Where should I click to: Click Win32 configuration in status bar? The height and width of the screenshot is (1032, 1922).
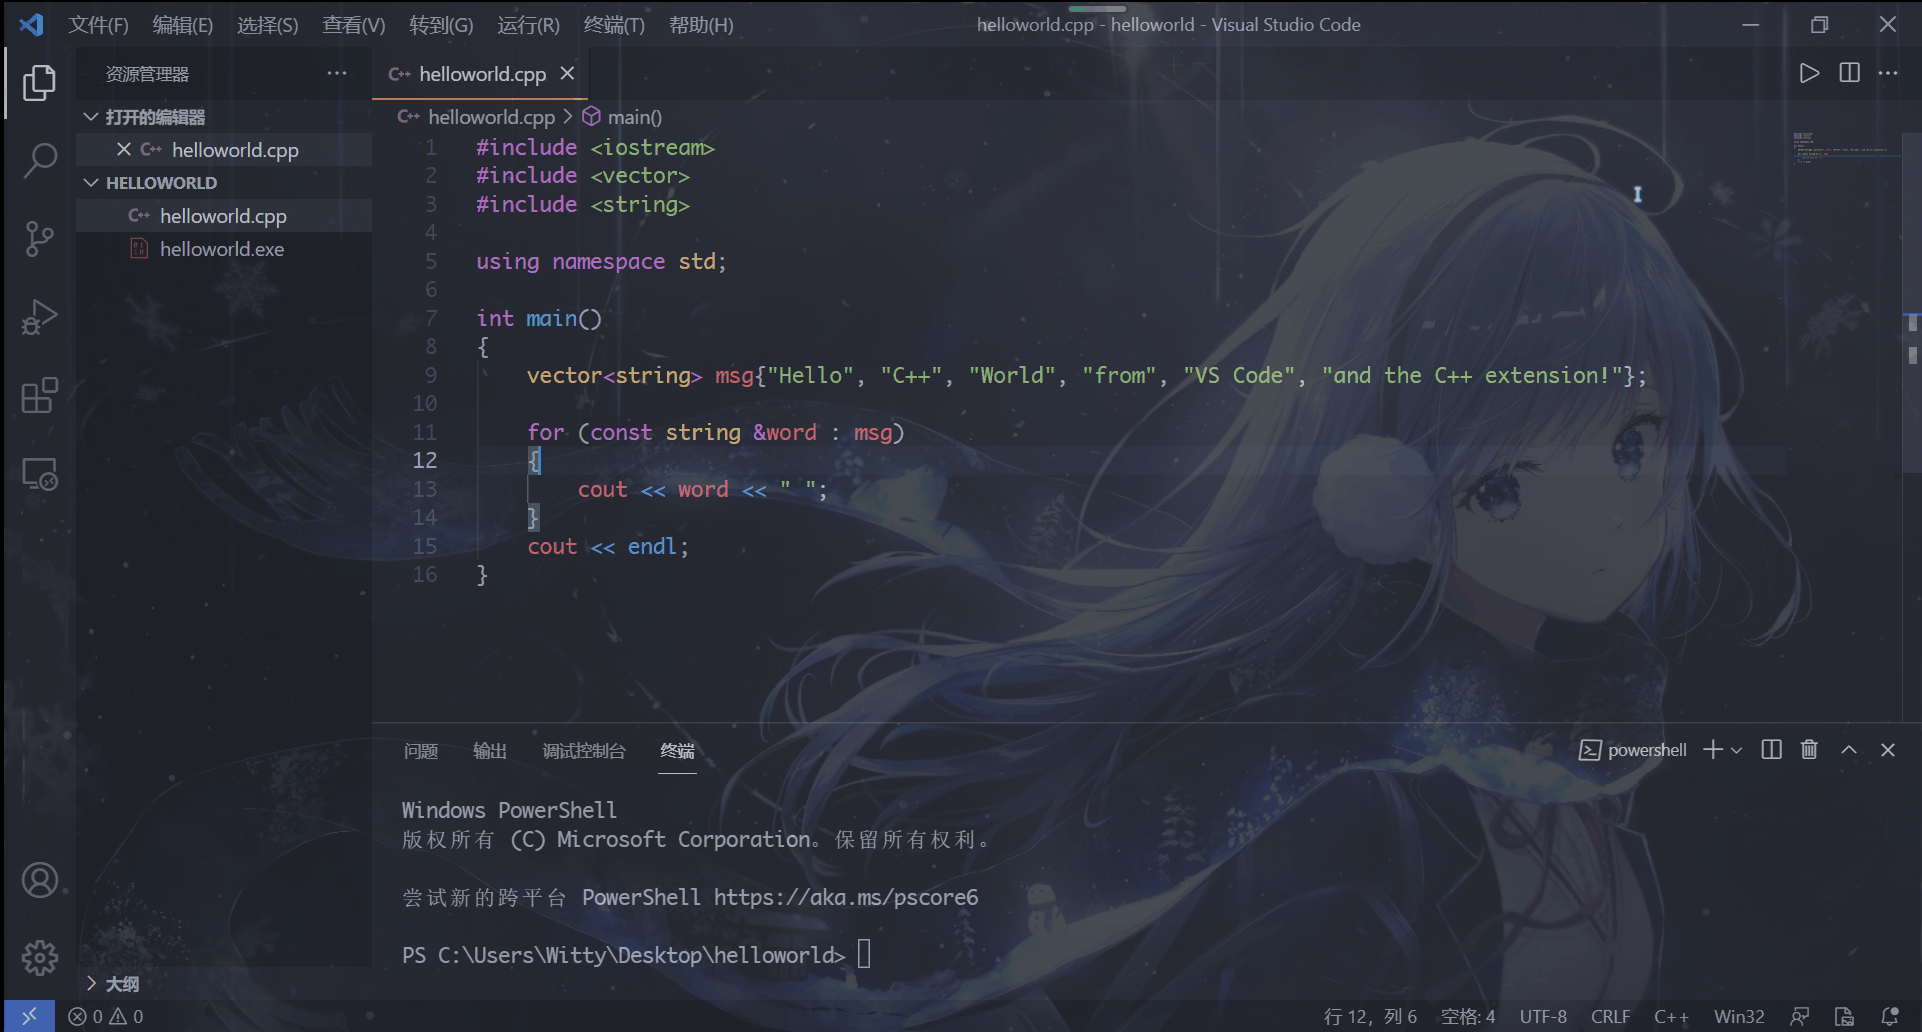tap(1739, 1016)
